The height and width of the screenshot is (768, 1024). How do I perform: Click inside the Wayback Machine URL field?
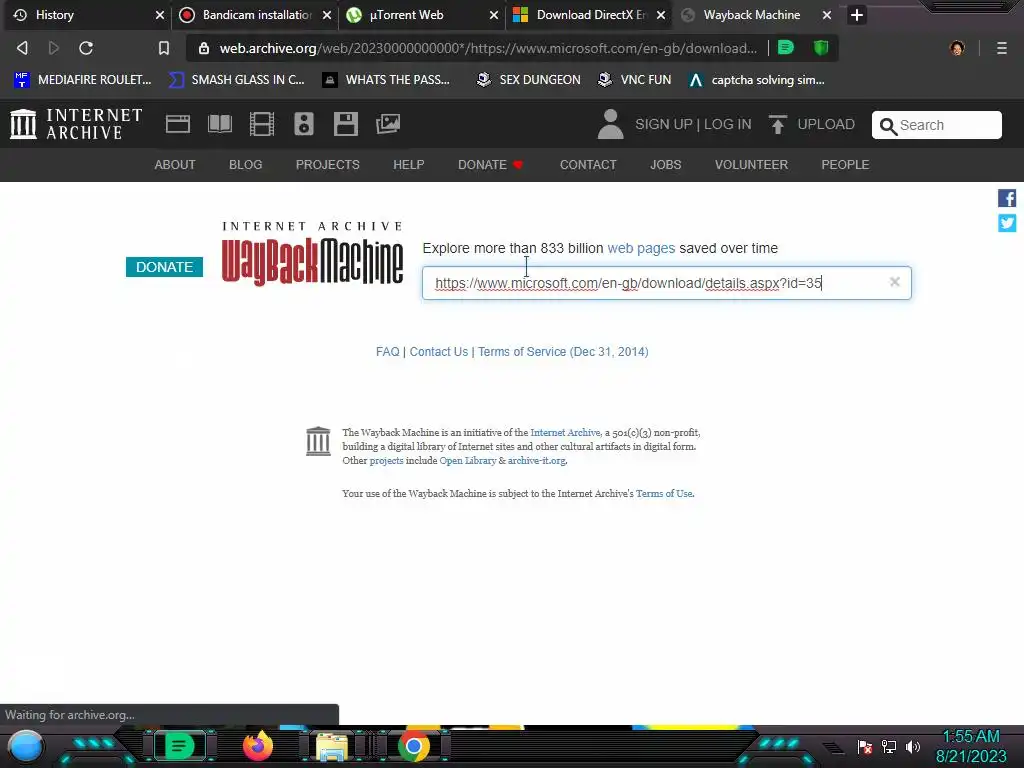point(666,283)
